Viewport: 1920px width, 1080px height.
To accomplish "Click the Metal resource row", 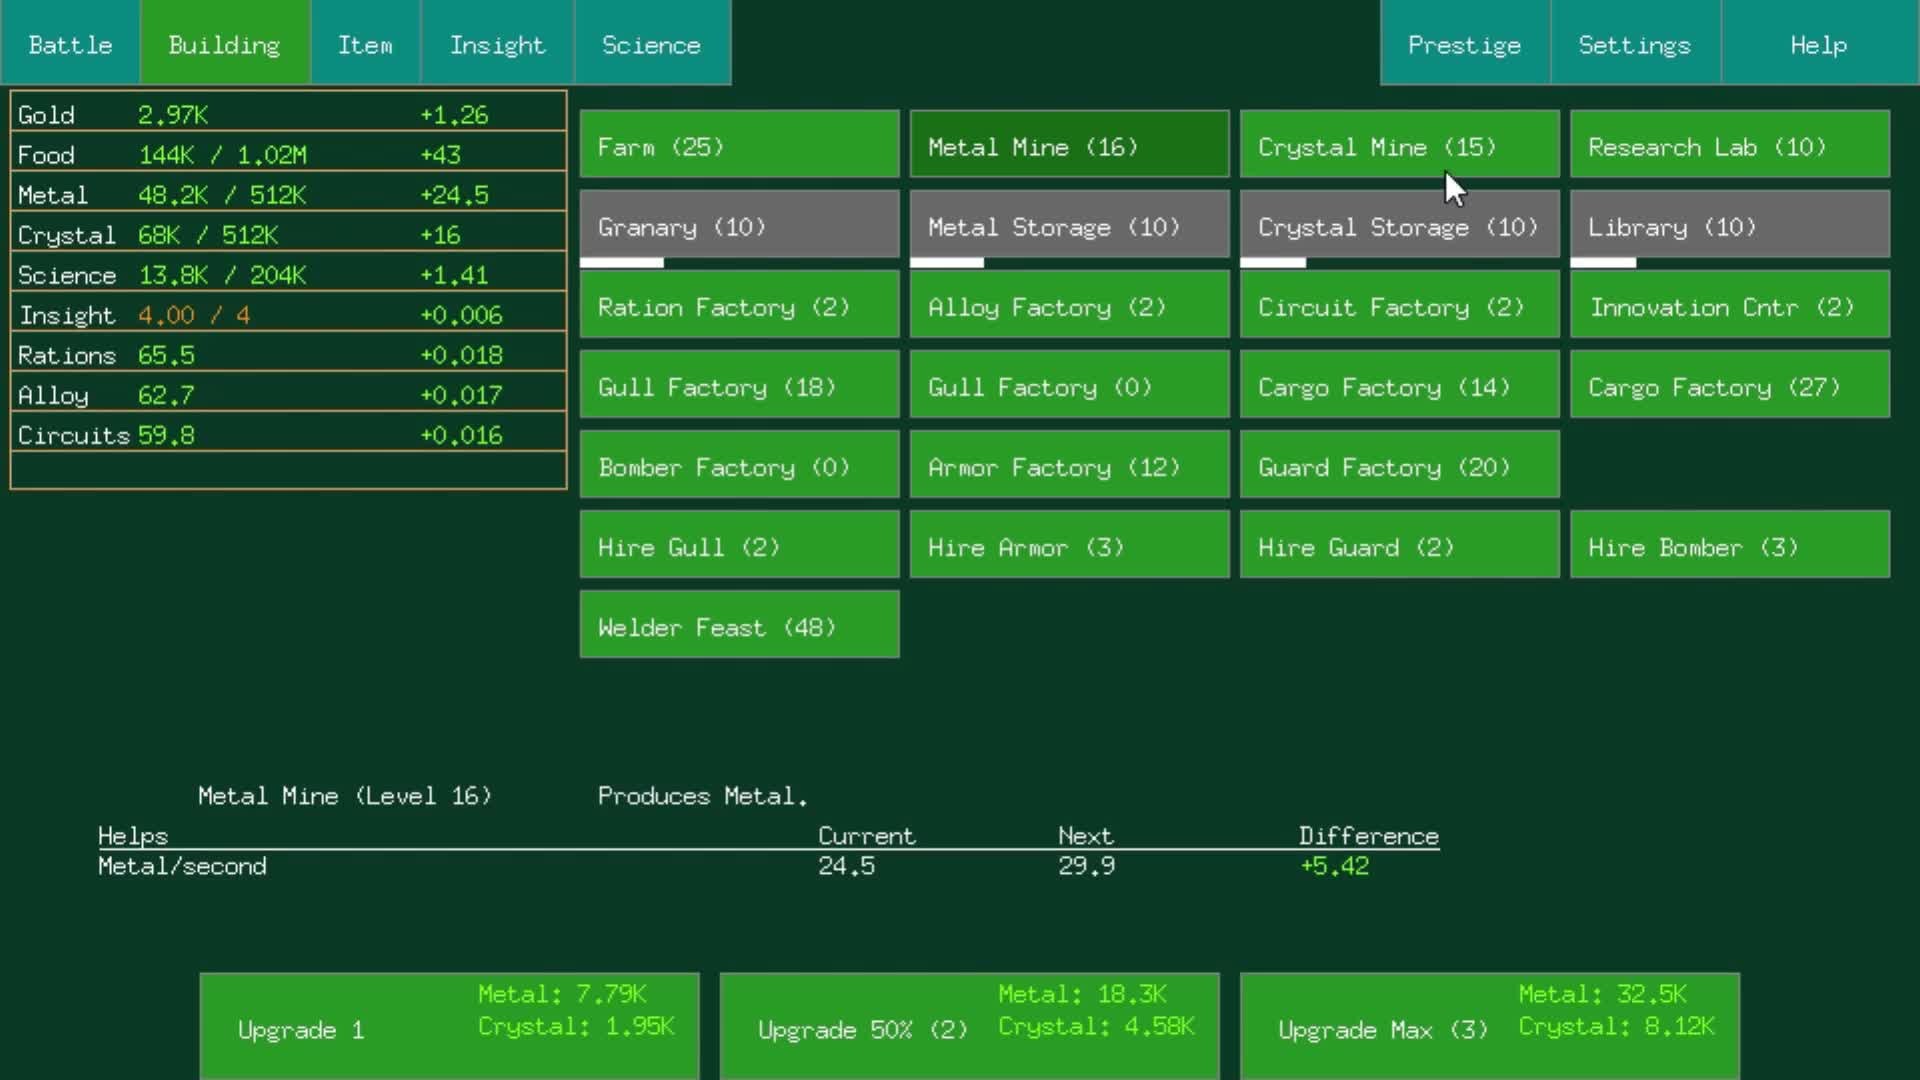I will click(x=288, y=194).
